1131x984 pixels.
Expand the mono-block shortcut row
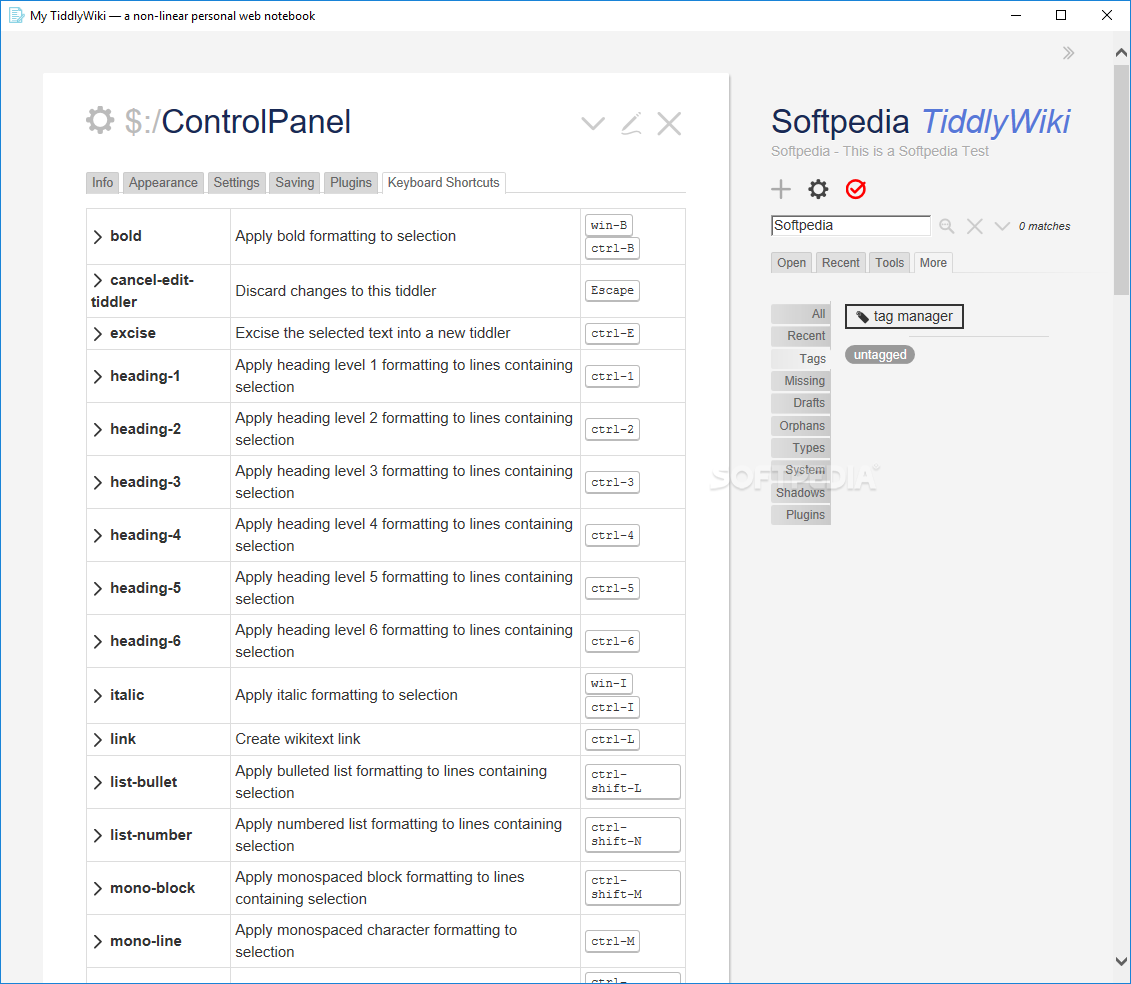coord(98,888)
